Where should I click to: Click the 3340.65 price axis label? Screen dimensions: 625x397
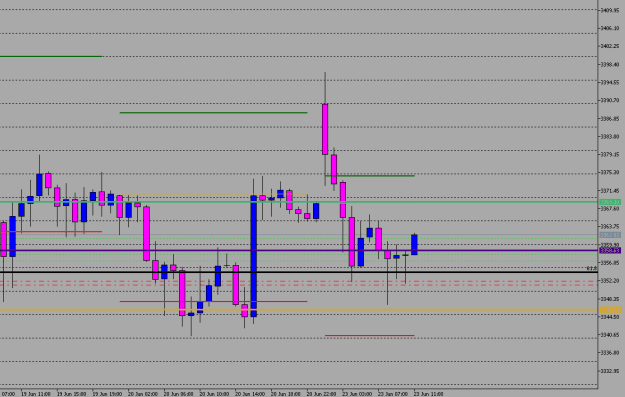[610, 335]
